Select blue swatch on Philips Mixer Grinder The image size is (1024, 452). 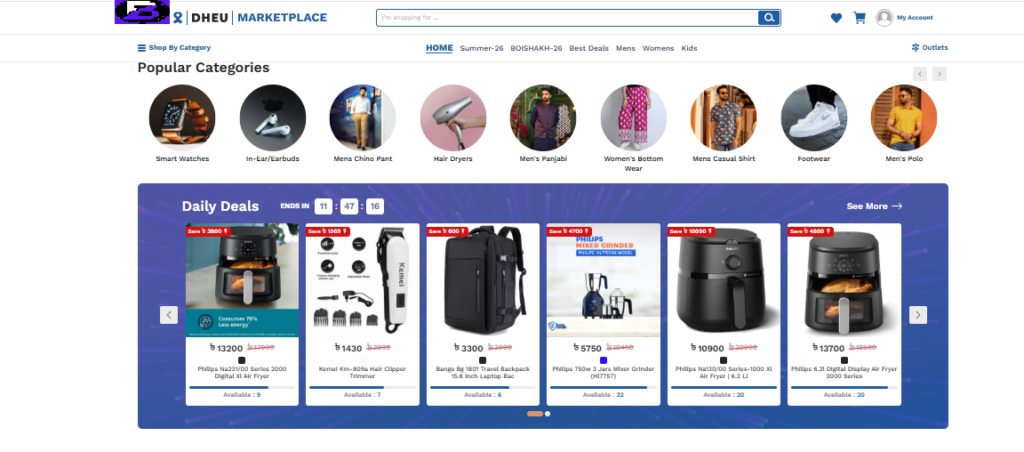(x=603, y=361)
